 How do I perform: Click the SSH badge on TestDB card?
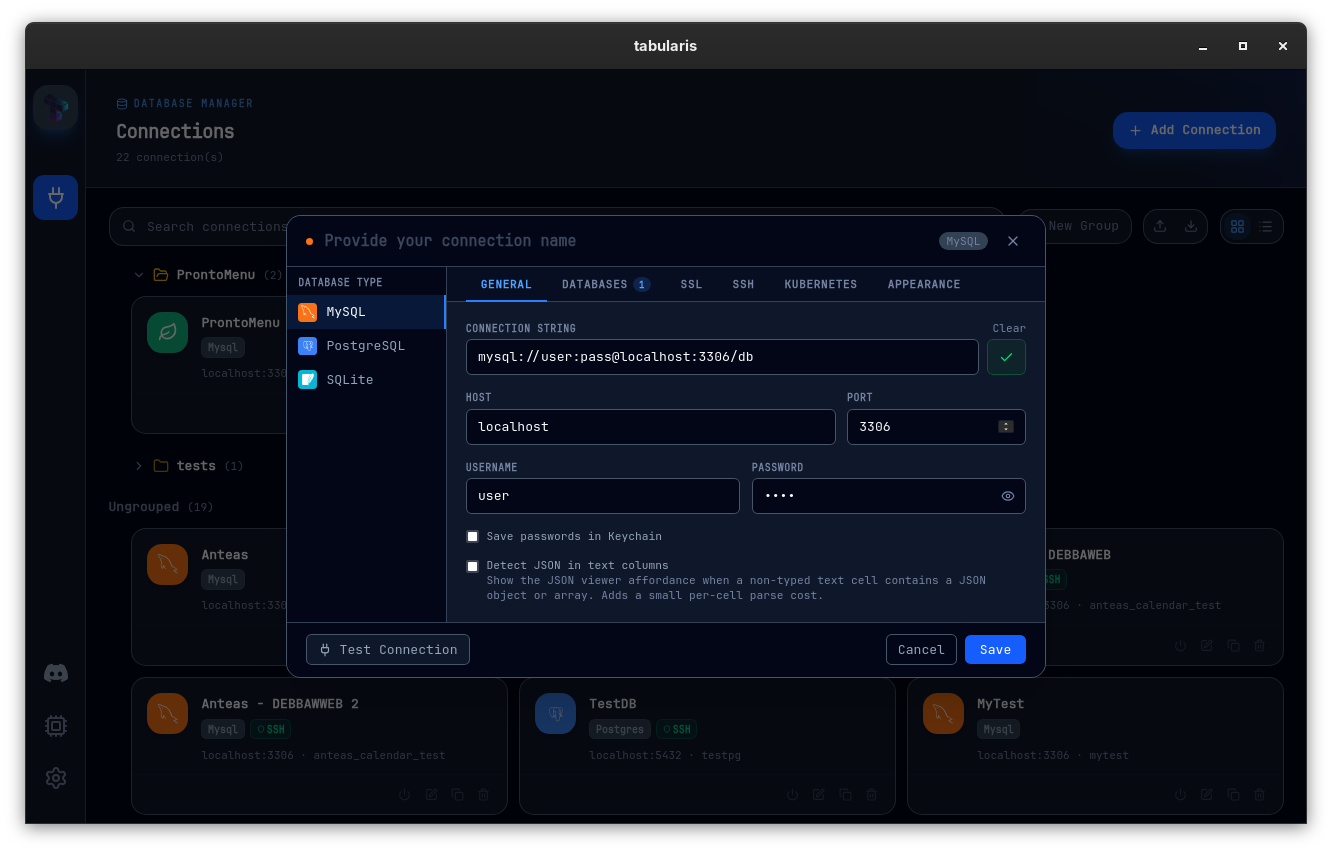coord(676,729)
